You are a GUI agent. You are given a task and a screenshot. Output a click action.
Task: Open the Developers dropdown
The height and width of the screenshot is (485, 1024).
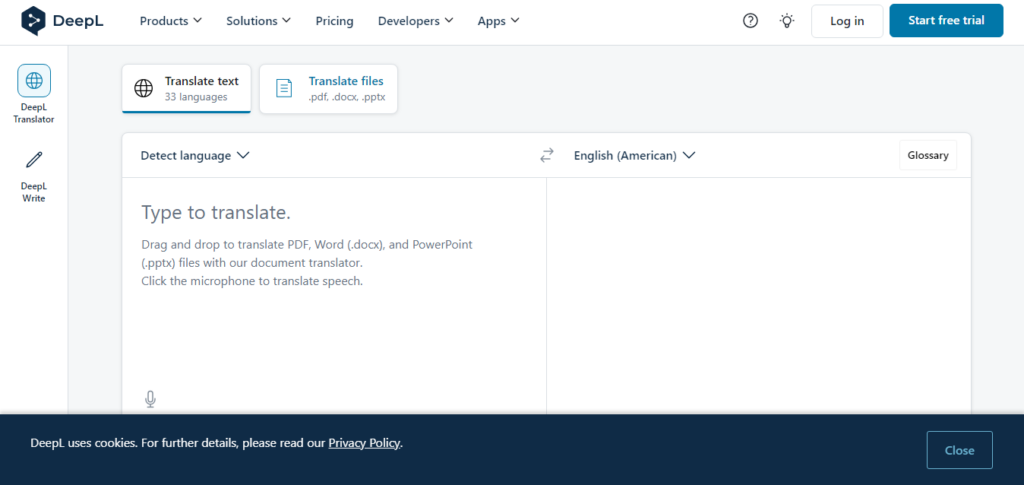415,21
